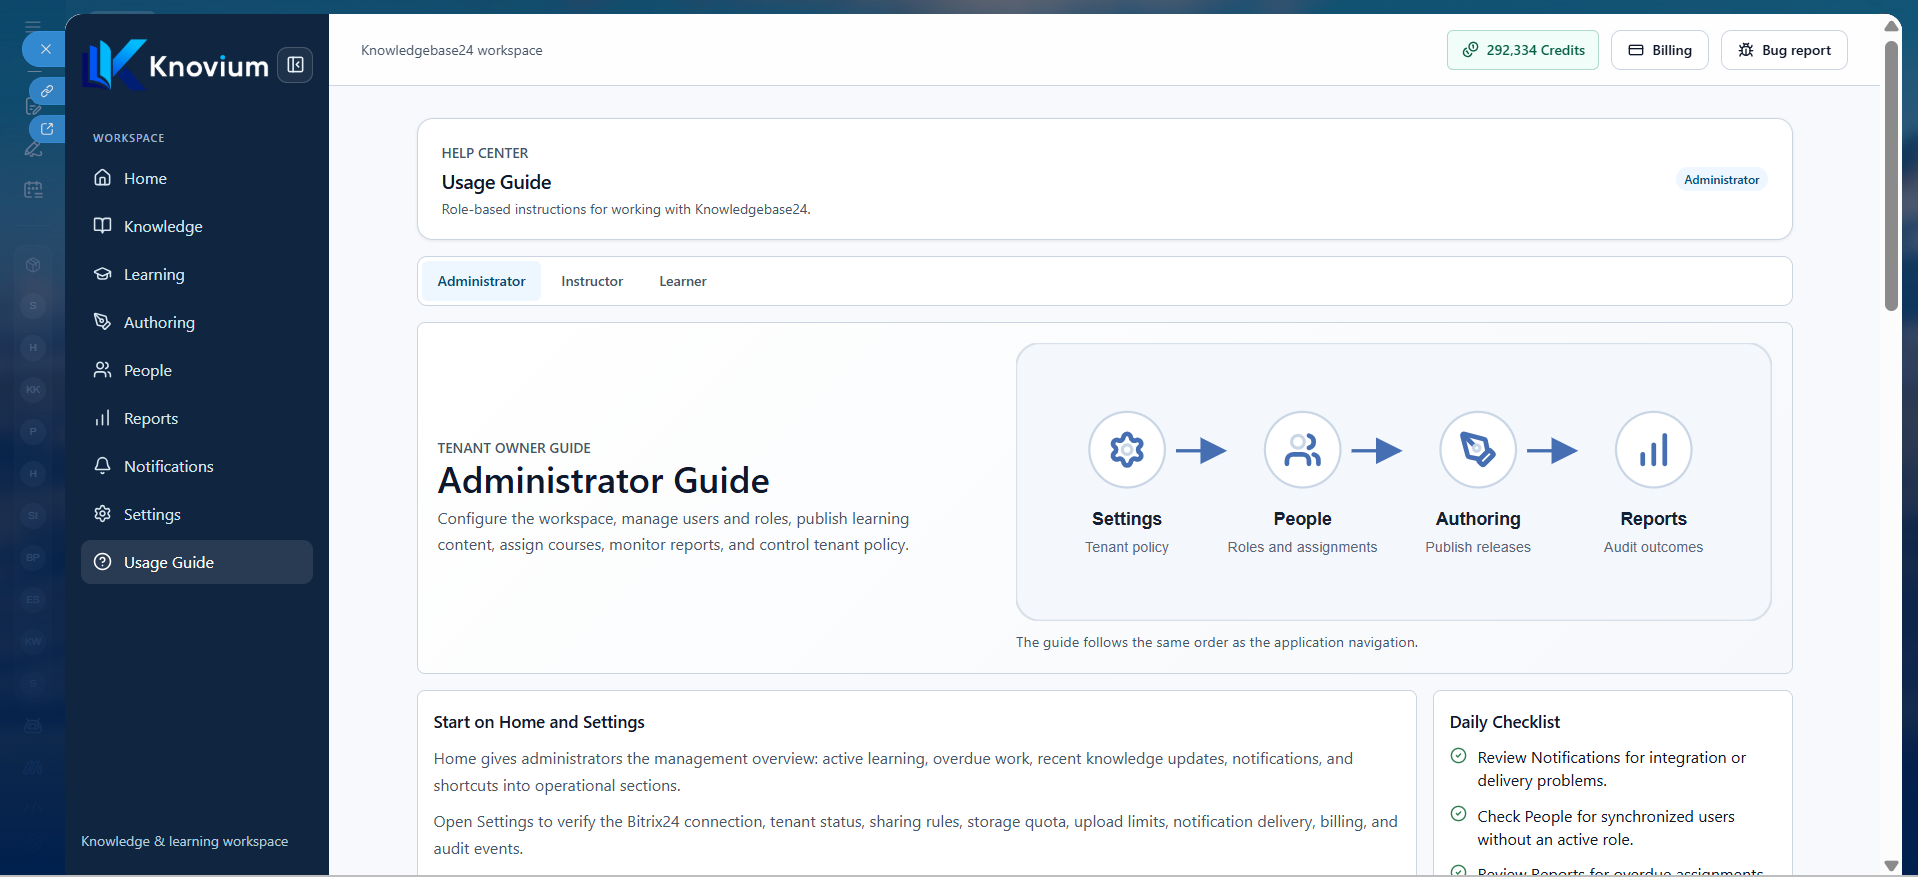
Task: Switch to the Administrator tab
Action: [x=481, y=281]
